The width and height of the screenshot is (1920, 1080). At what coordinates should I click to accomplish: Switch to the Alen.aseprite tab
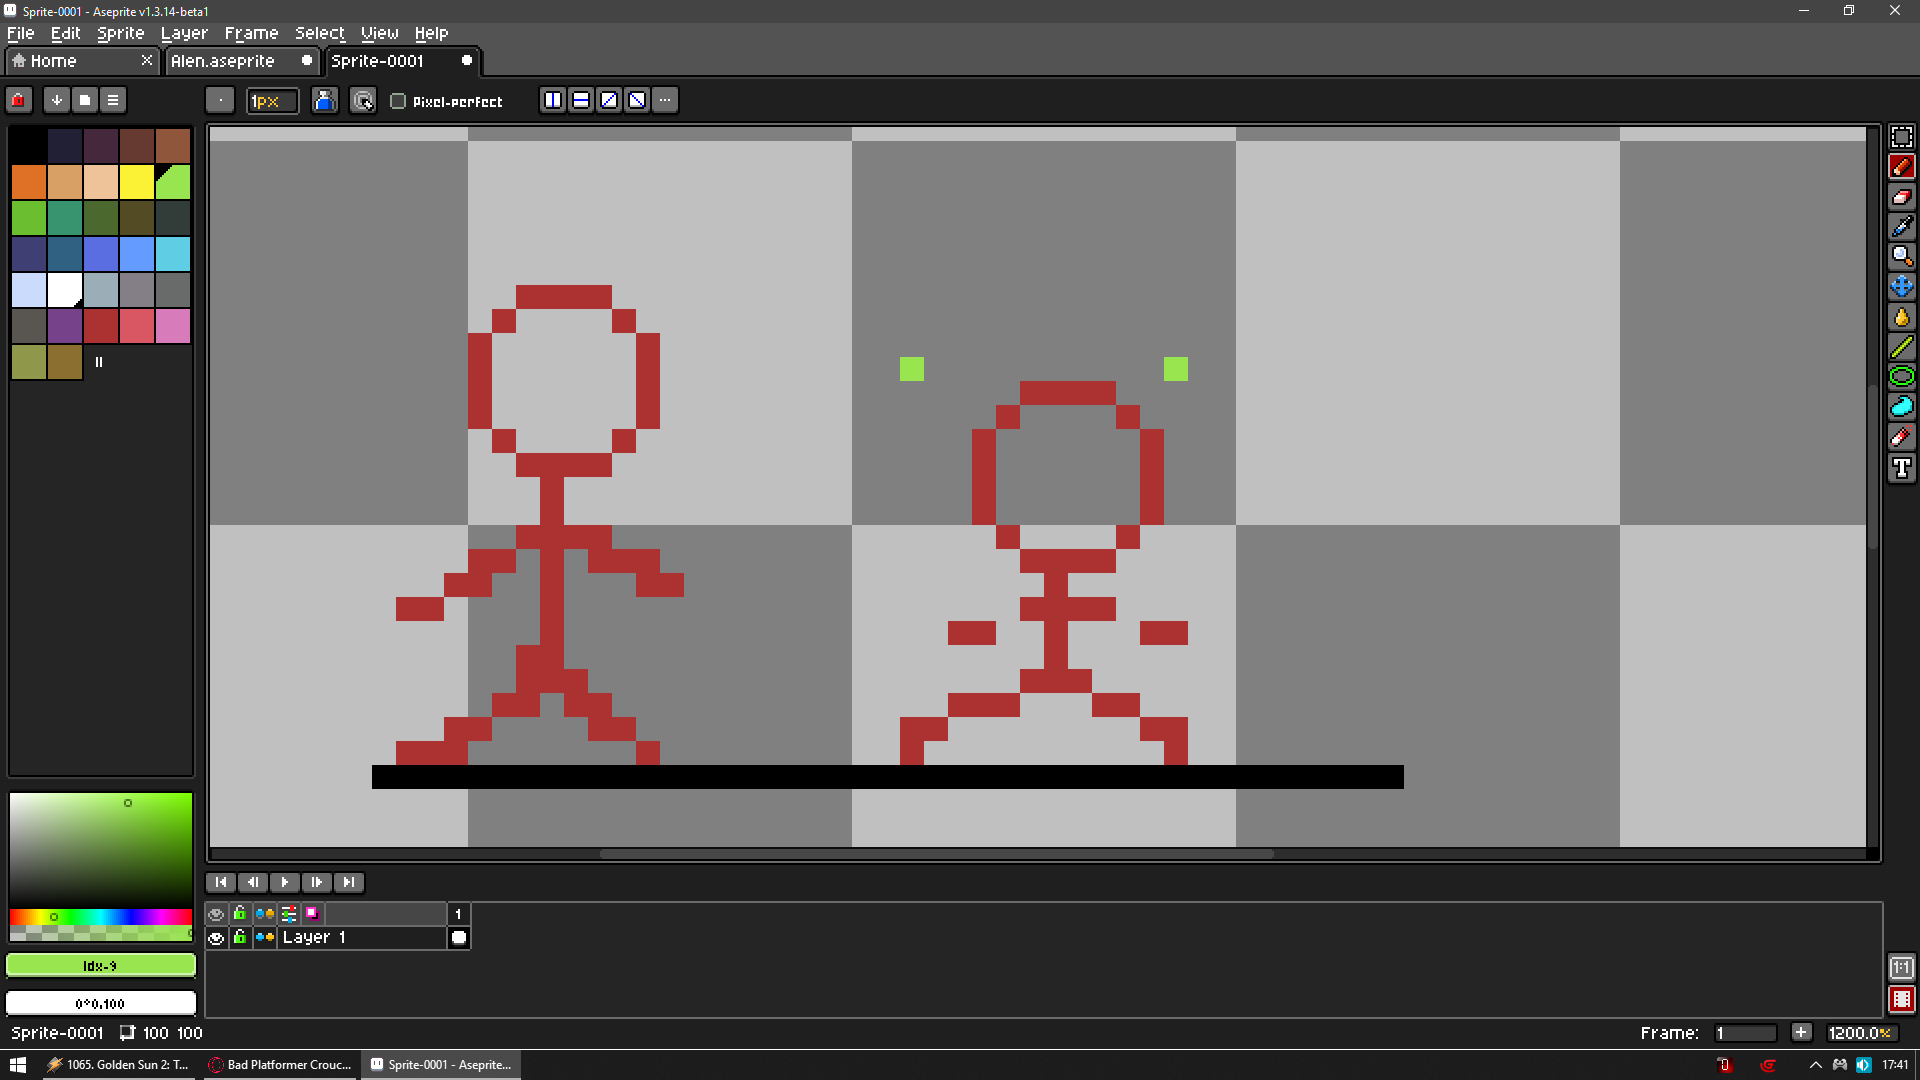coord(223,61)
